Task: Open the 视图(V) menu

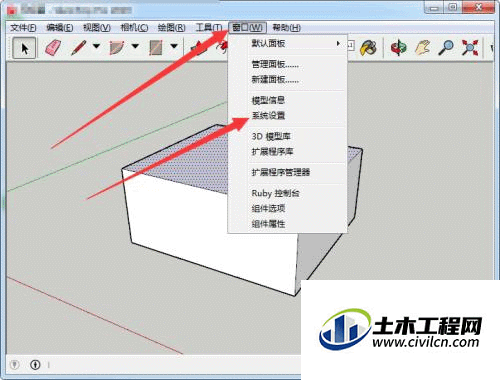Action: pos(97,28)
